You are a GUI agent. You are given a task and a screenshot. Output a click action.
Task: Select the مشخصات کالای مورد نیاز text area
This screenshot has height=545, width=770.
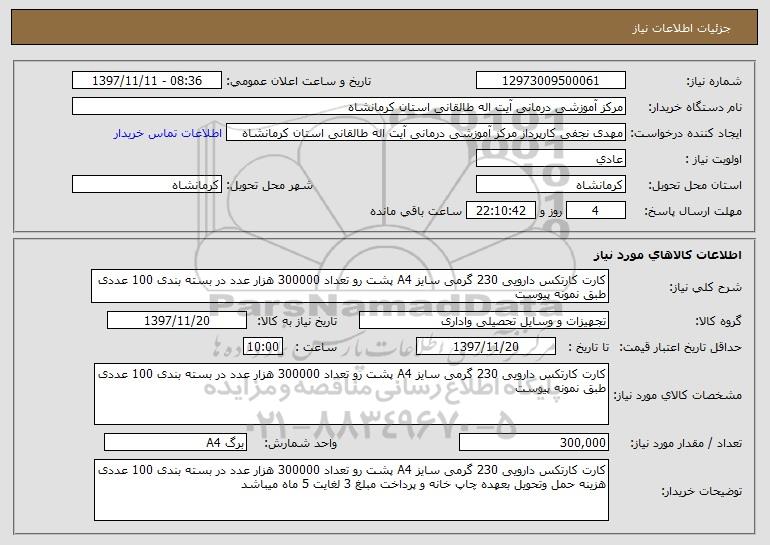pos(351,394)
